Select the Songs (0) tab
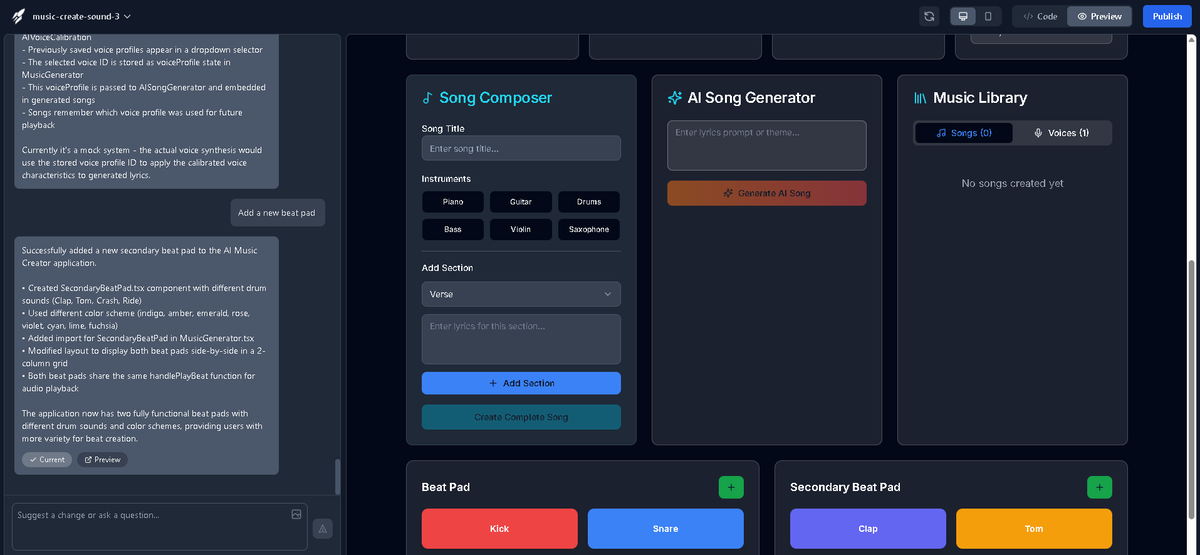 click(x=964, y=133)
